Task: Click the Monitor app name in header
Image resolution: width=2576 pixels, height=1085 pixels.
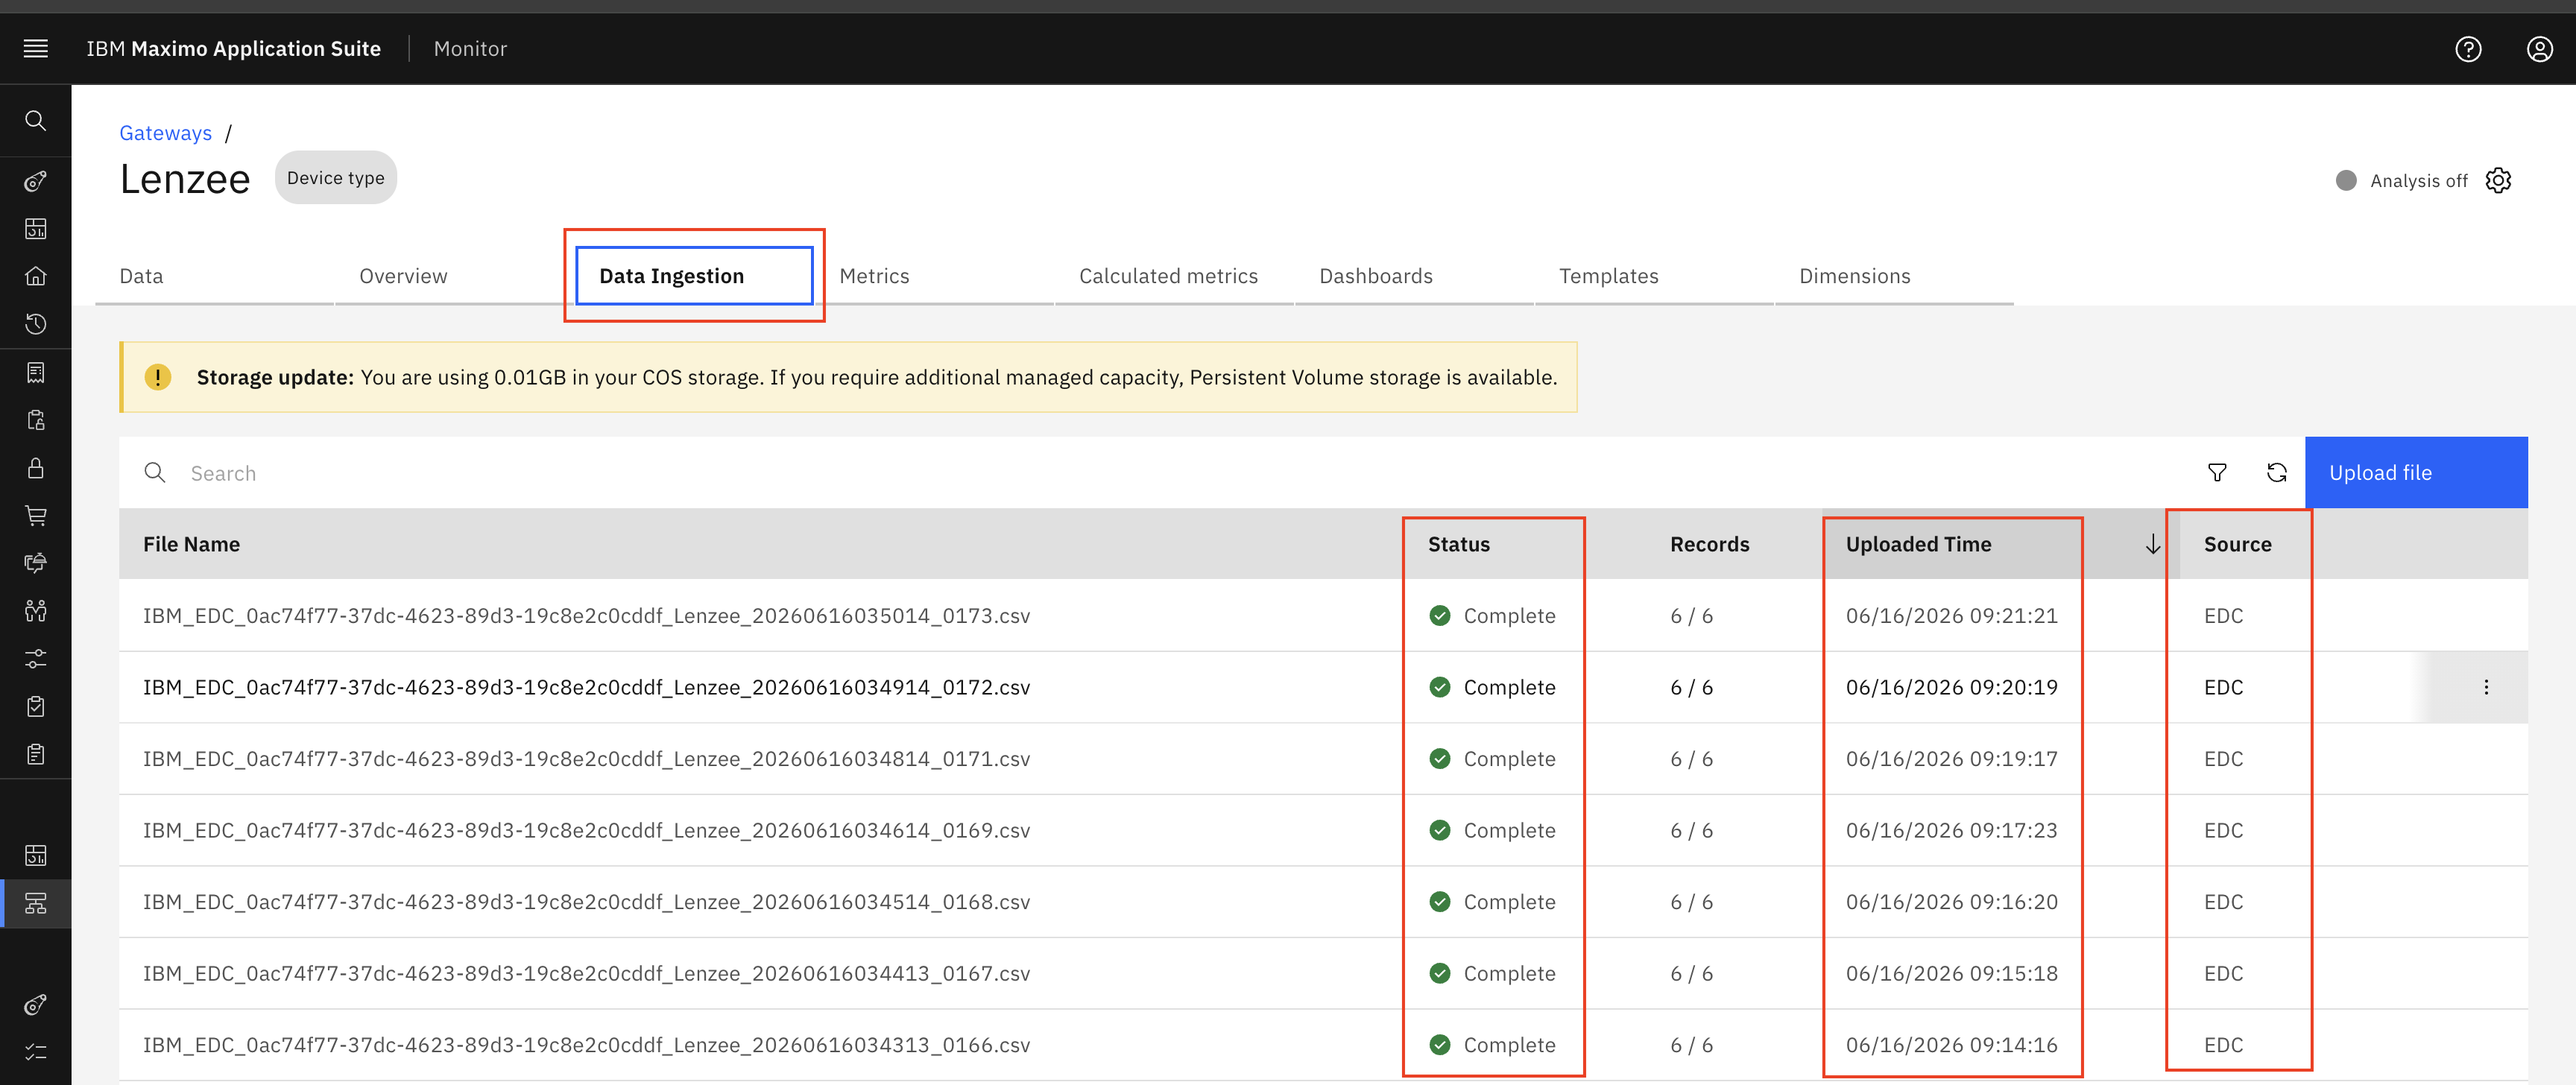Action: (470, 48)
